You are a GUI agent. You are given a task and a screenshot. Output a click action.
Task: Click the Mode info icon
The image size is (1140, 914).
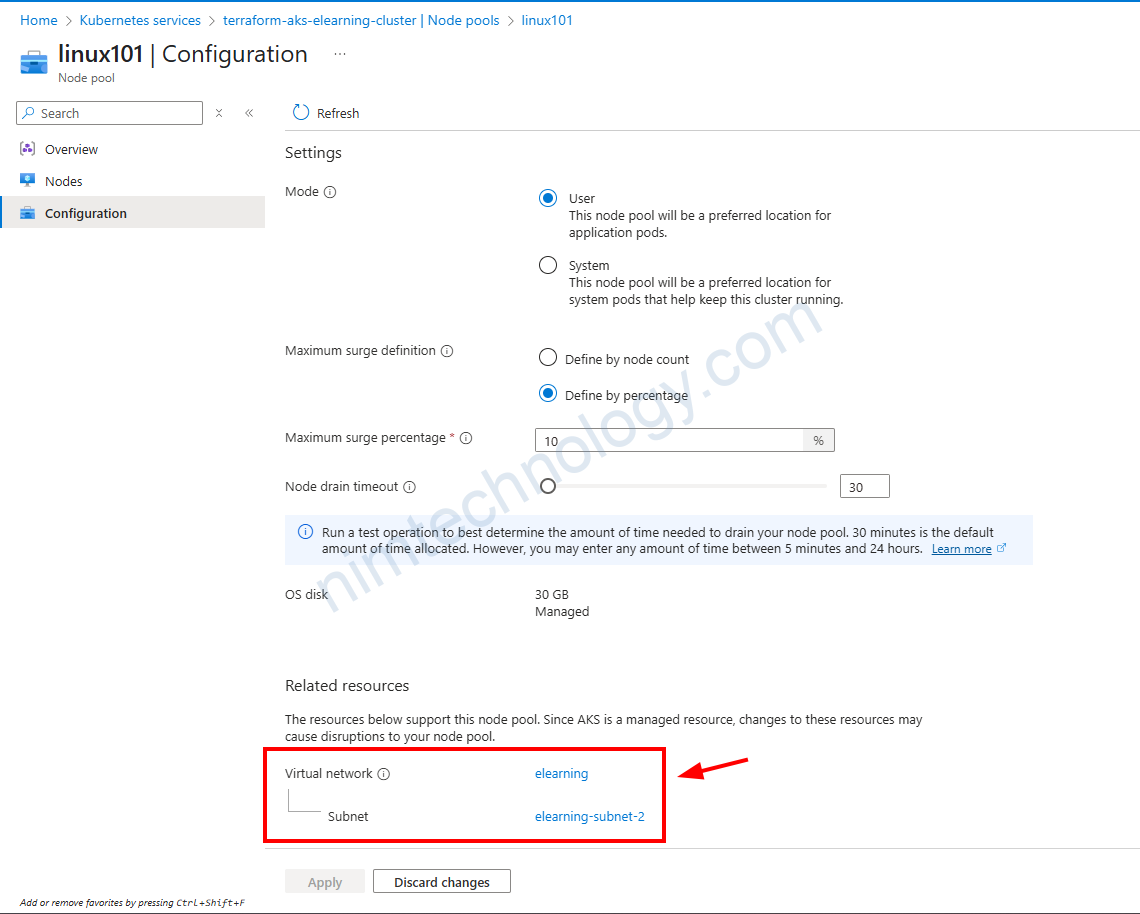330,192
